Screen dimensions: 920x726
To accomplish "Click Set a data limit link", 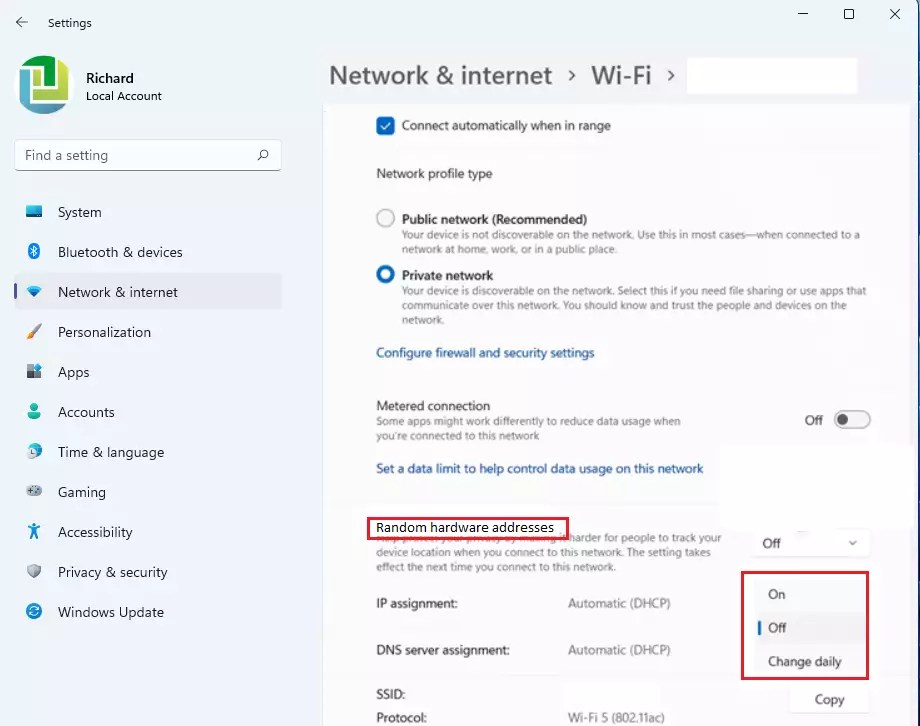I will click(x=540, y=468).
